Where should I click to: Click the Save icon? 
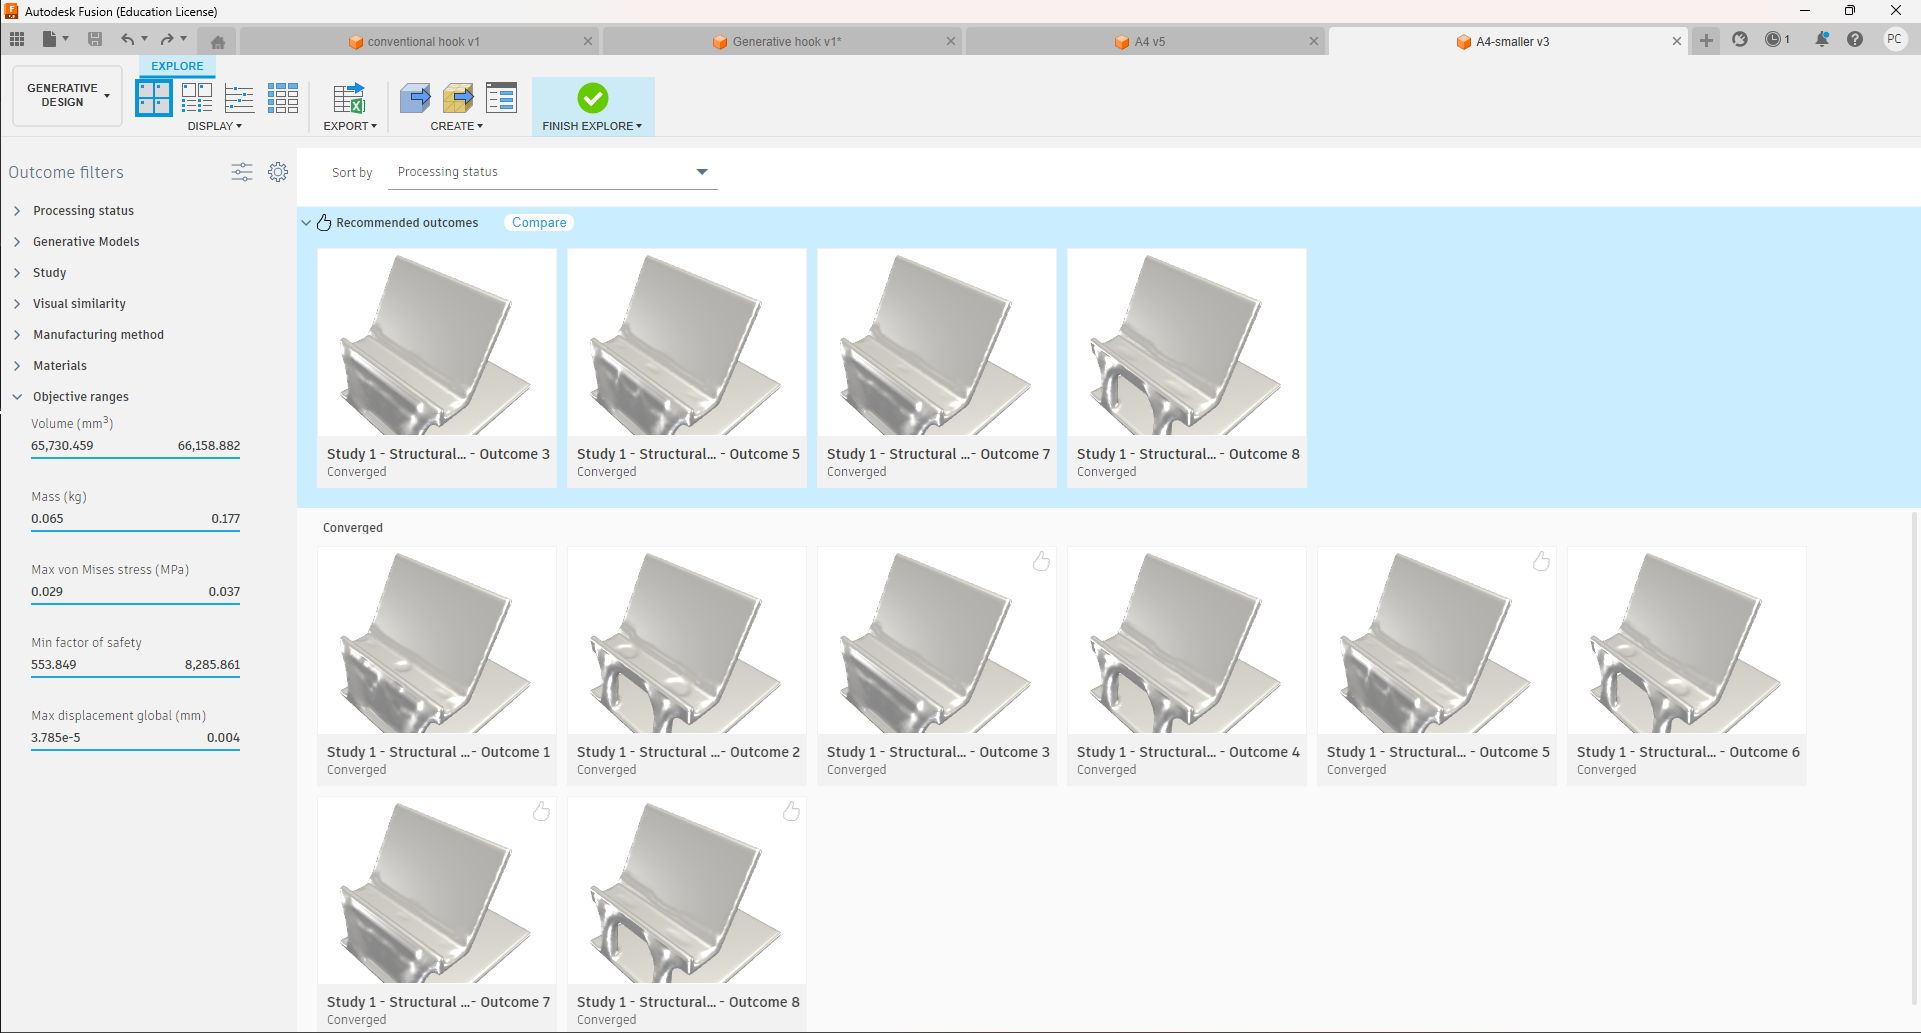[x=95, y=40]
